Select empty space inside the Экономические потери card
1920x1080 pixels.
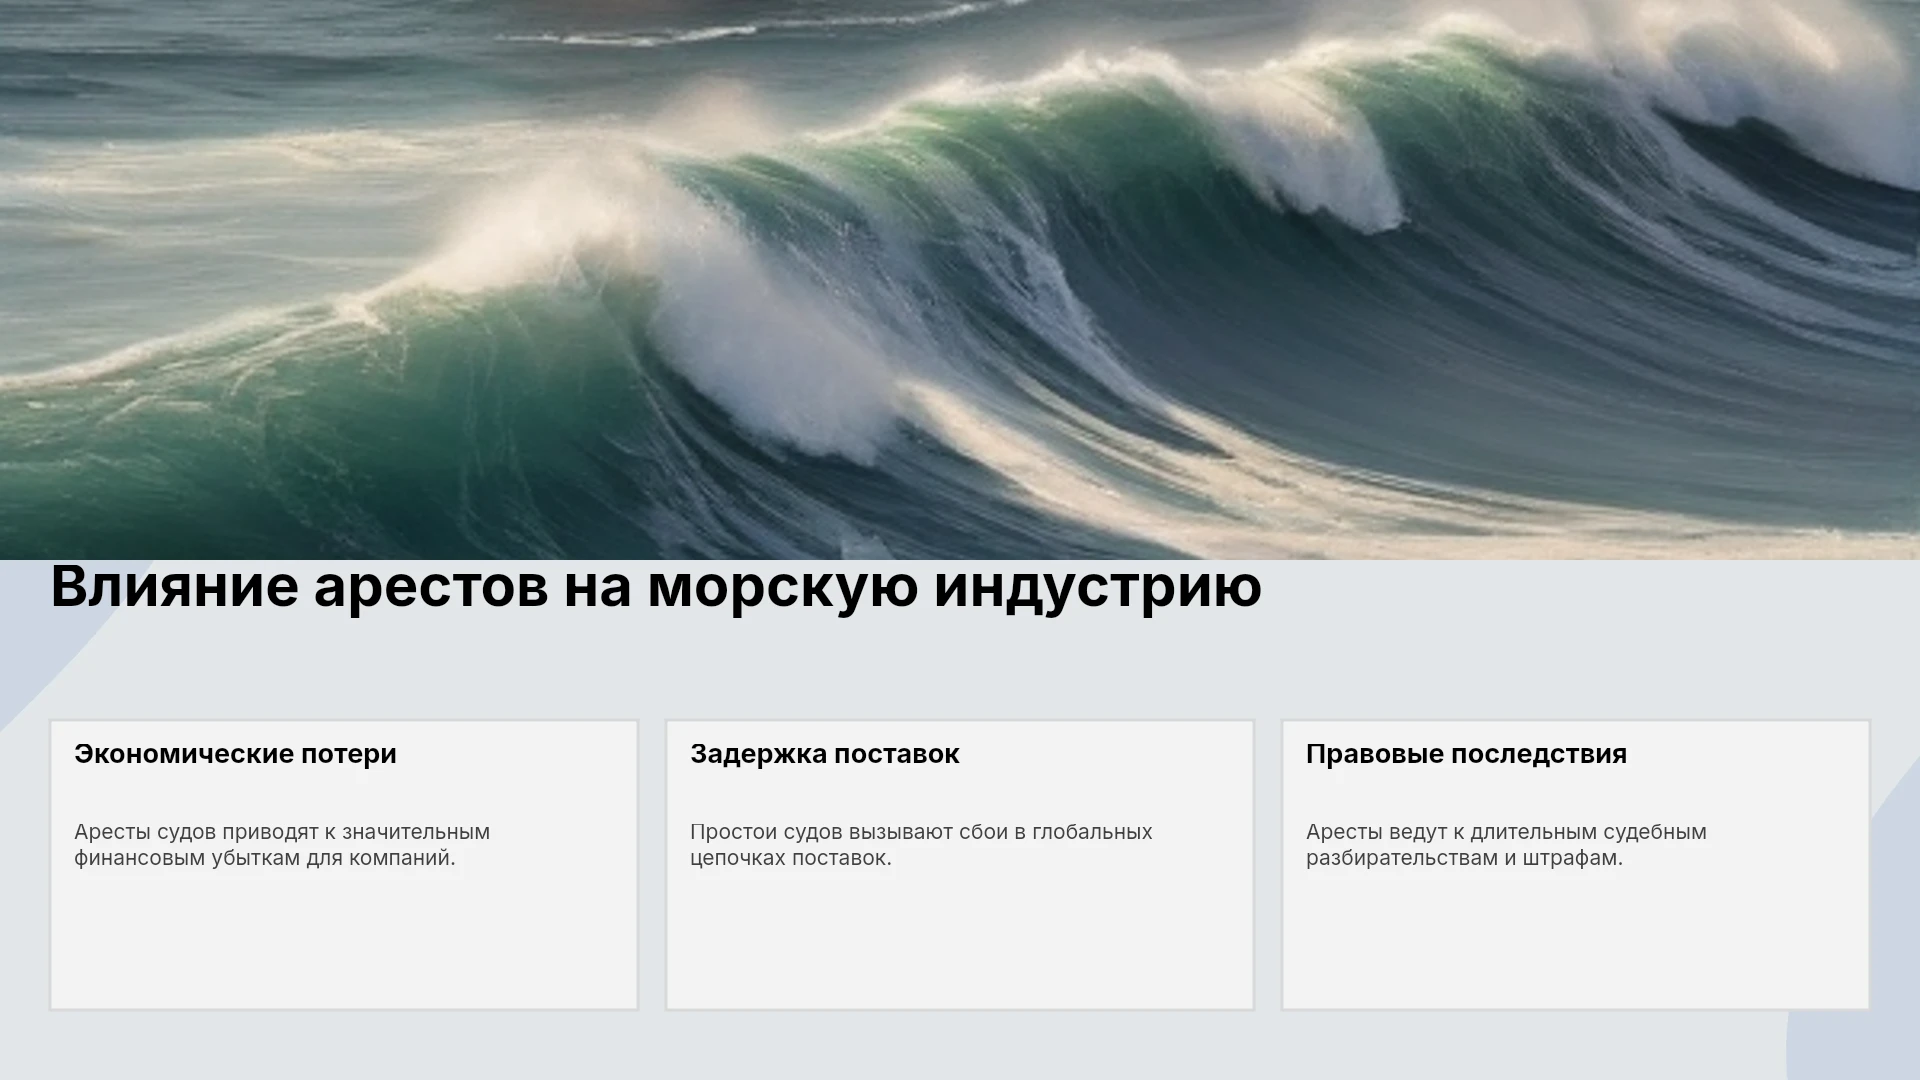(344, 945)
